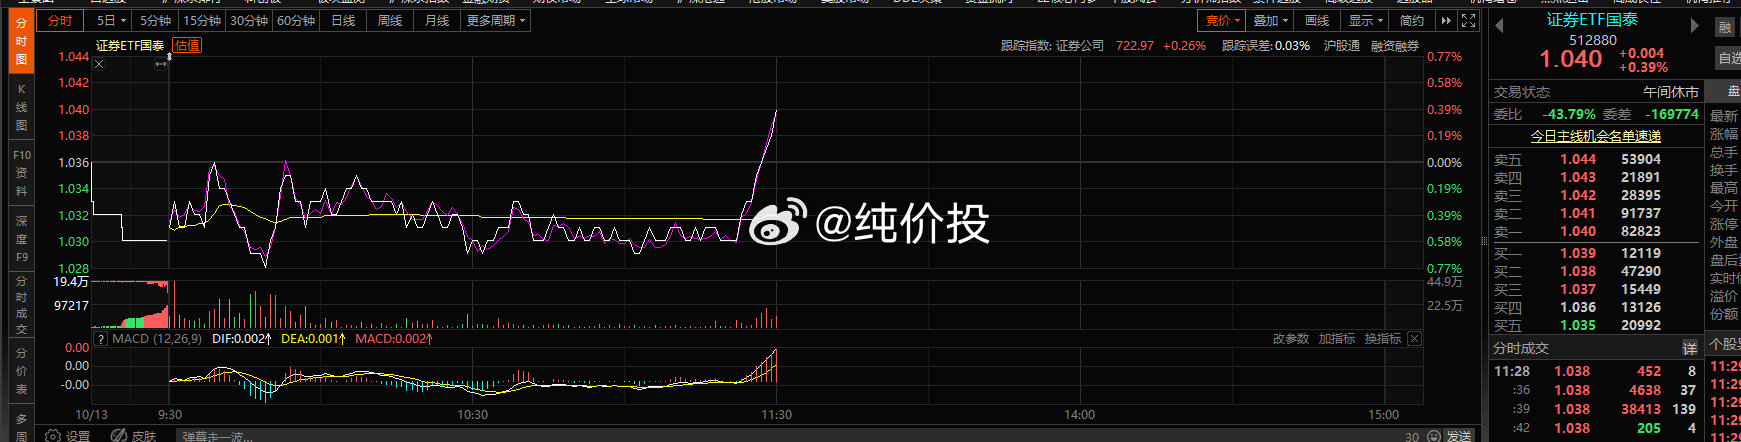
Task: Click the fullscreen chart icon
Action: [1469, 20]
